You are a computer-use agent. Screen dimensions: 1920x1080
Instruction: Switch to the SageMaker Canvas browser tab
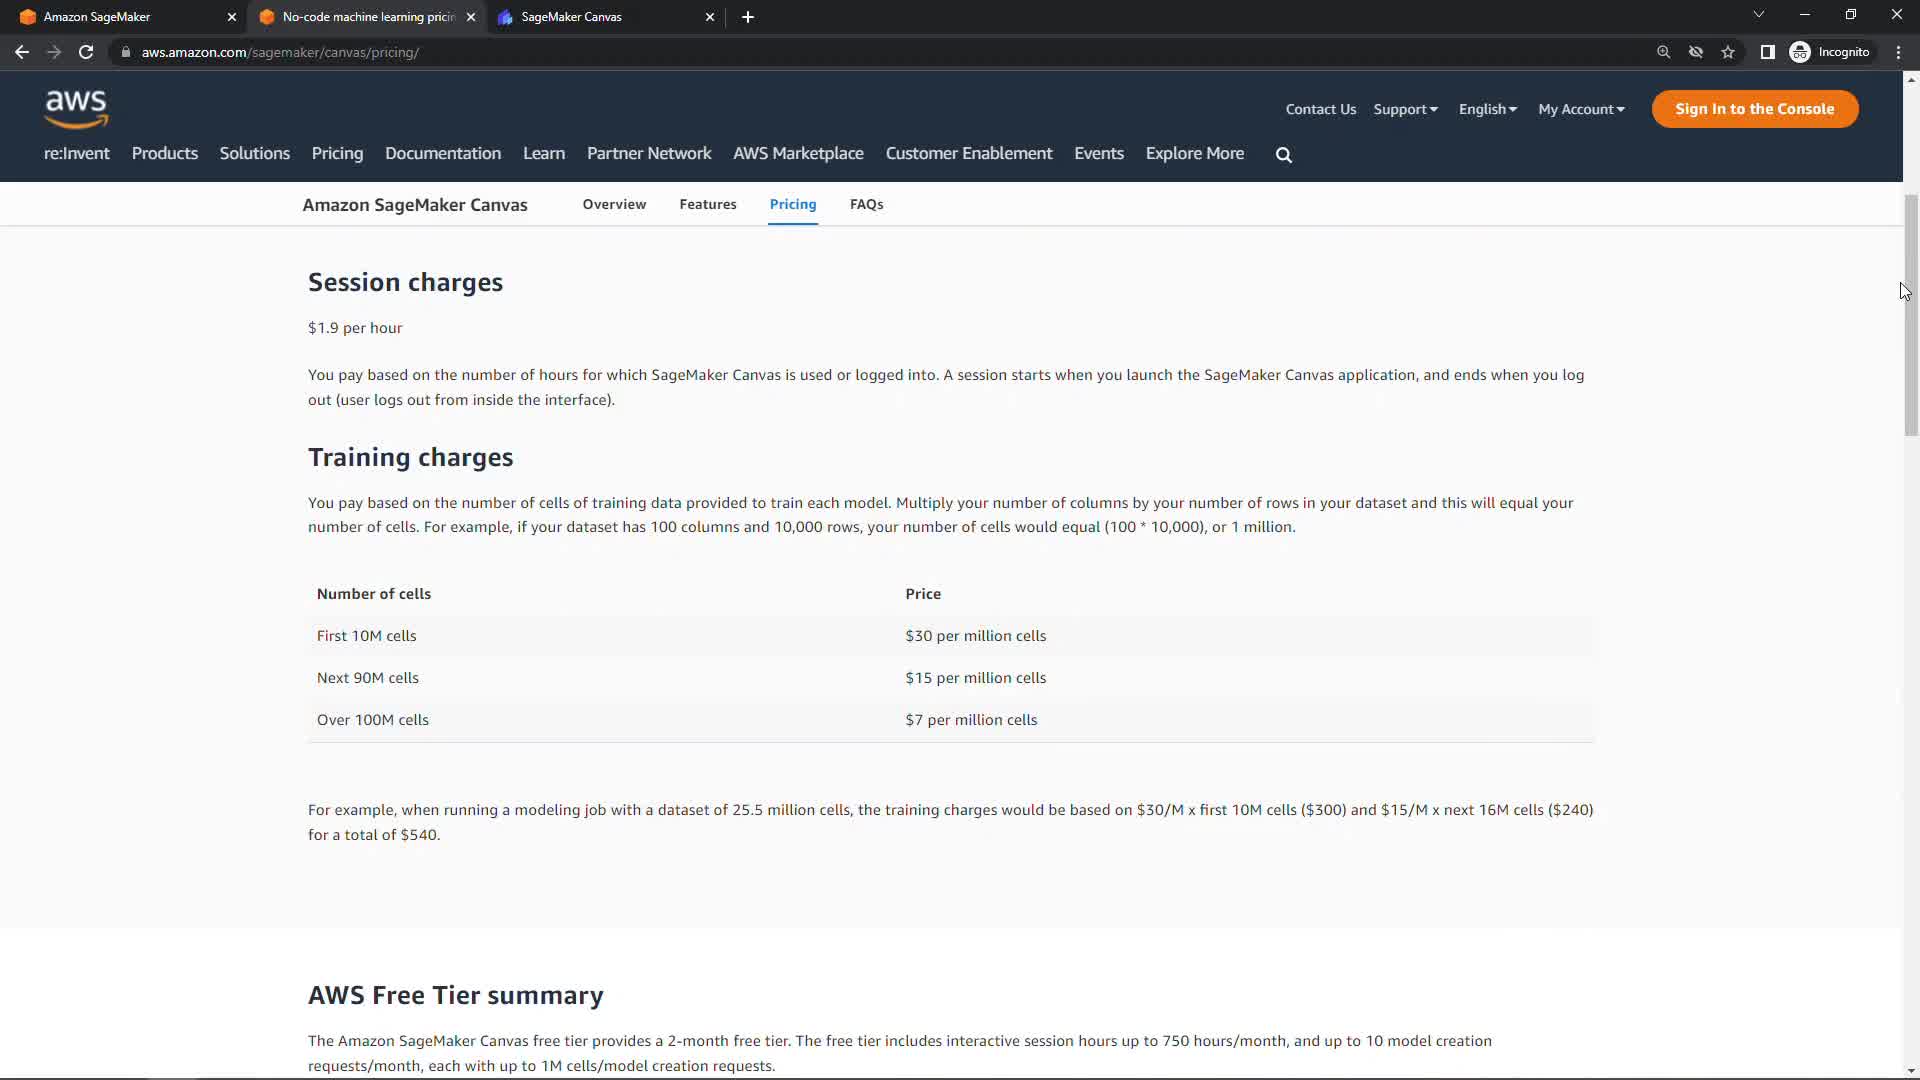click(x=600, y=17)
